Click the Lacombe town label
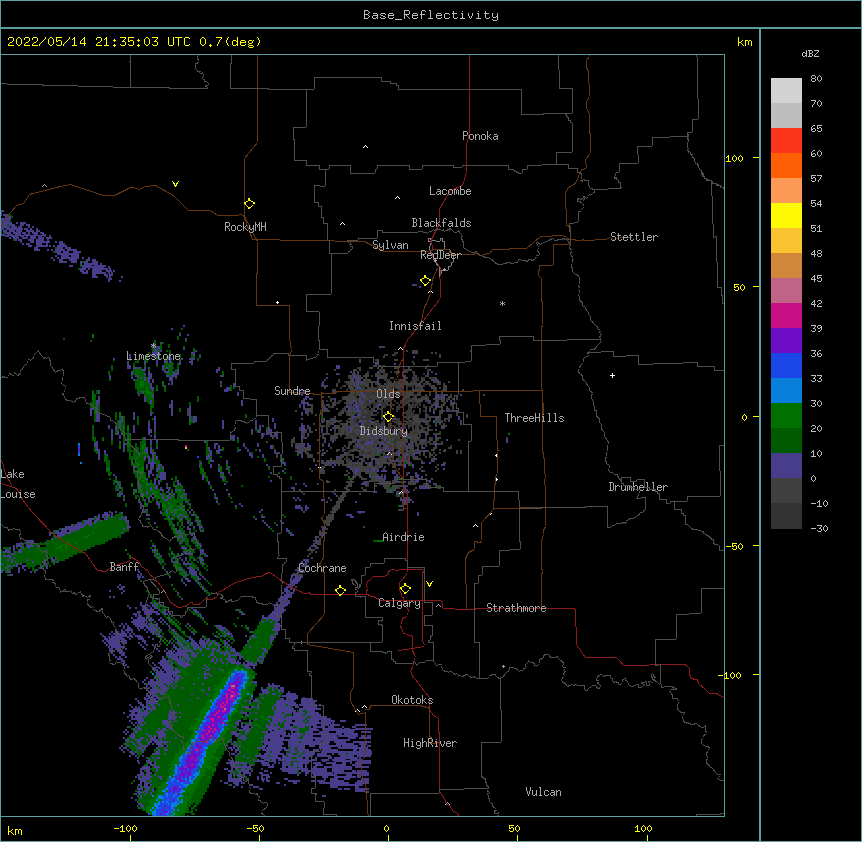This screenshot has width=862, height=842. click(450, 191)
